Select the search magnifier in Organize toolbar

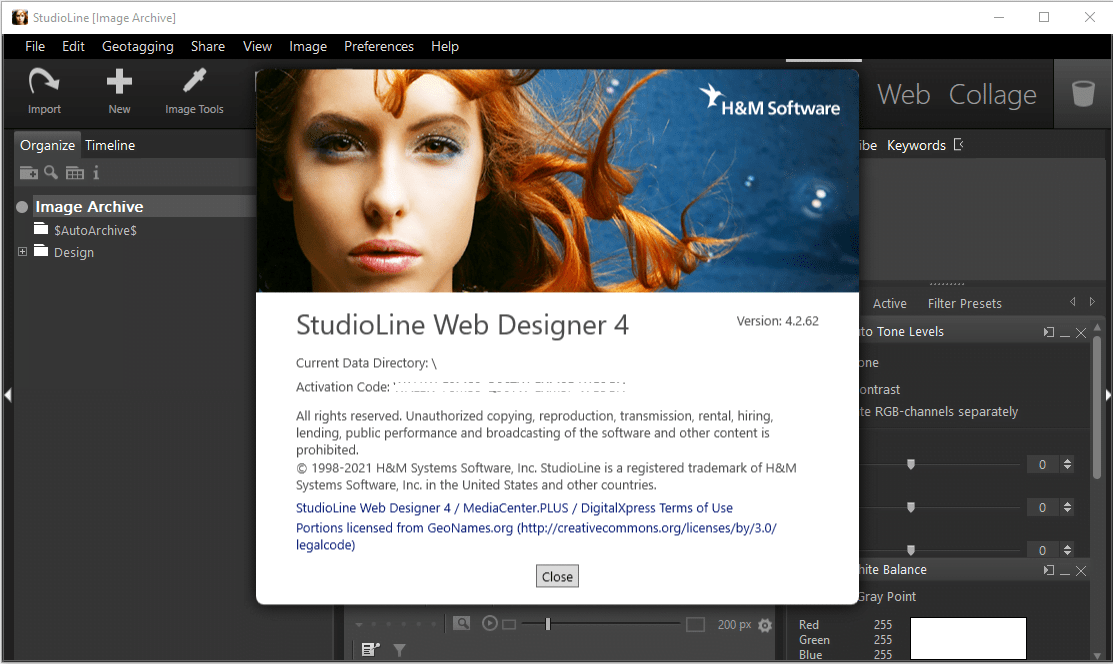pos(51,172)
